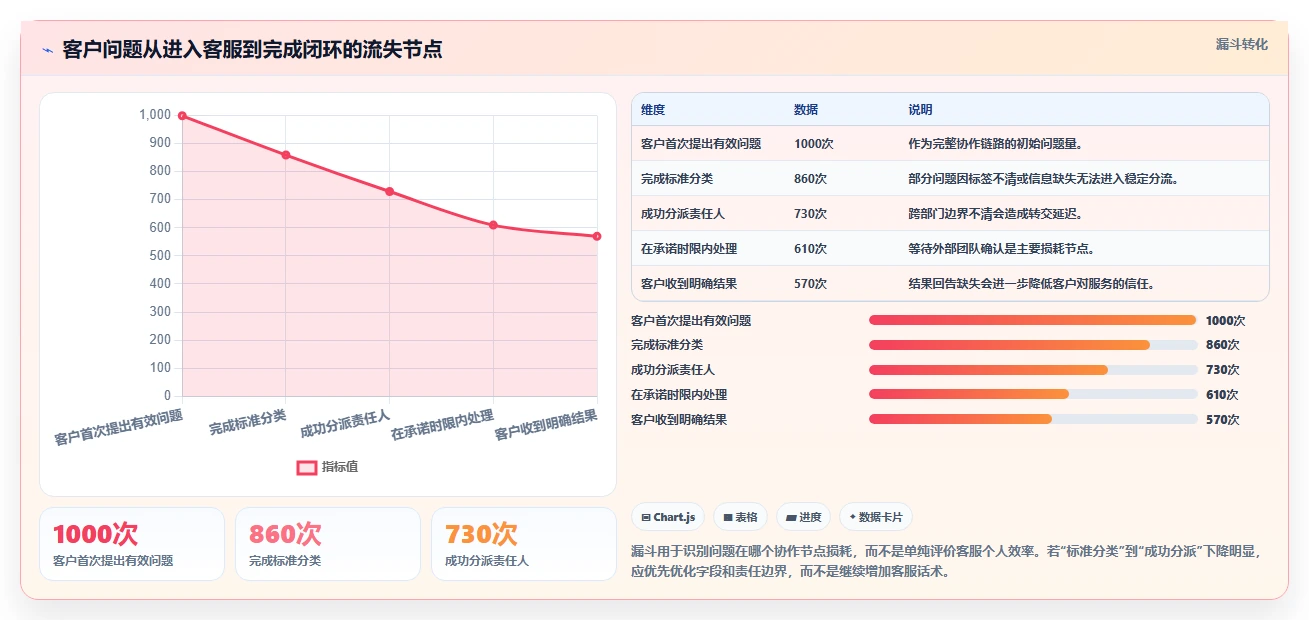The image size is (1309, 620).
Task: Click table cell 客户首次提出有效问题
Action: [701, 144]
